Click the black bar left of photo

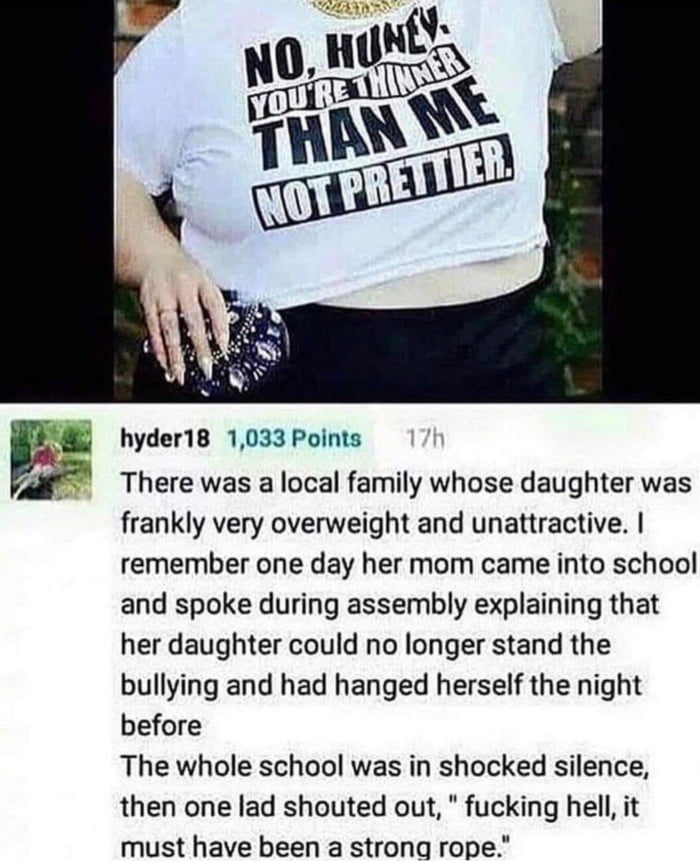[57, 201]
